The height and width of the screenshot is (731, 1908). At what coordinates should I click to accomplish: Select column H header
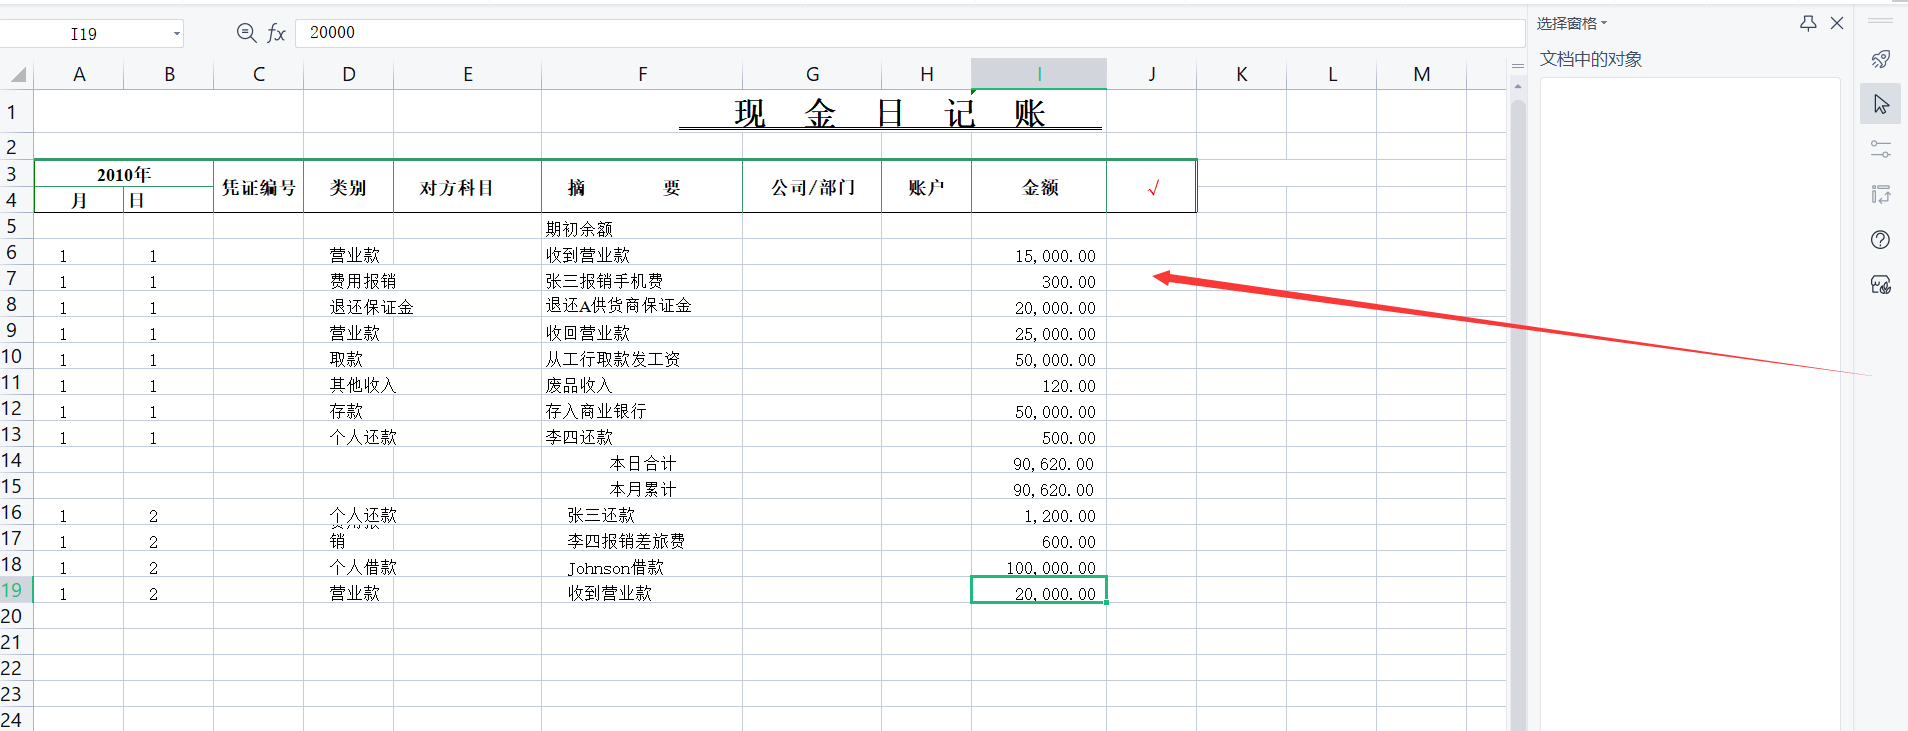tap(927, 75)
